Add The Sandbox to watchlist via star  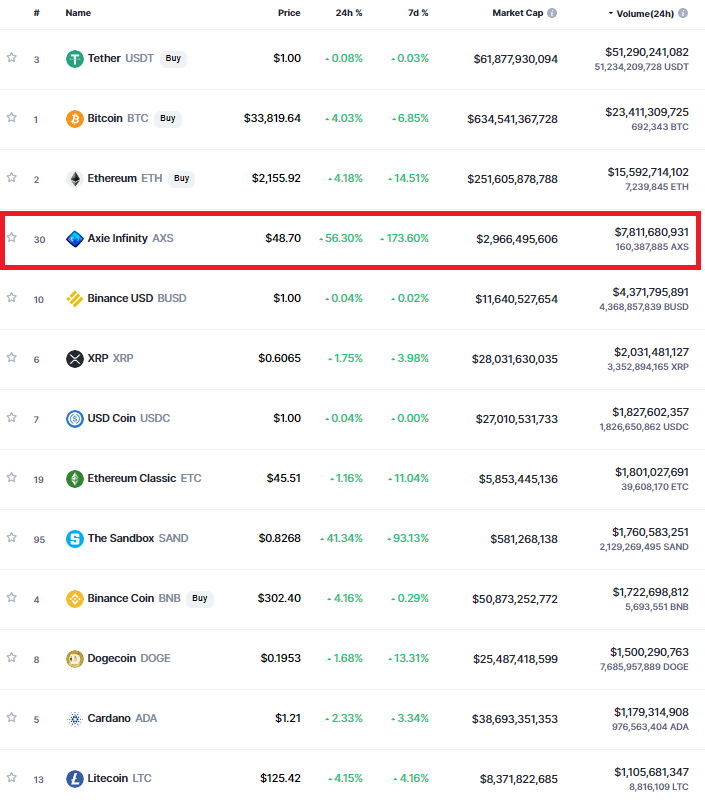pos(12,537)
